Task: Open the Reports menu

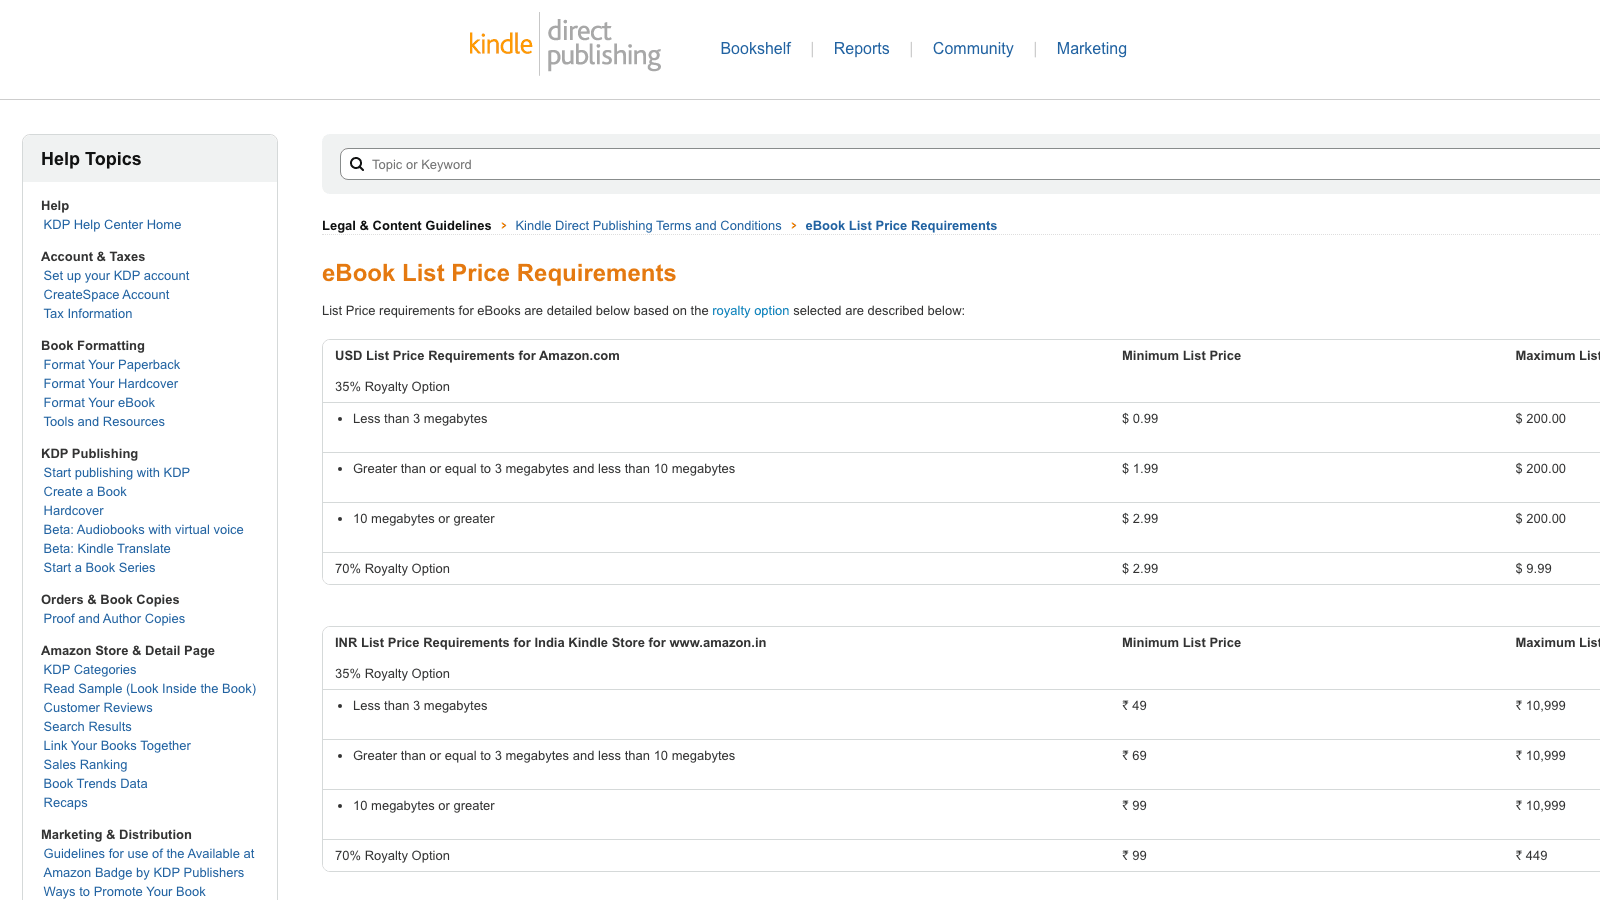Action: coord(861,48)
